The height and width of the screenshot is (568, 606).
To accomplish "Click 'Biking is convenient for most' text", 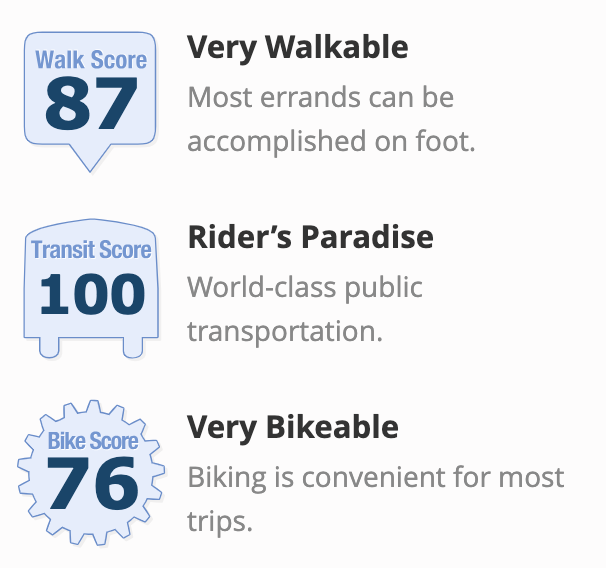I will pyautogui.click(x=376, y=478).
